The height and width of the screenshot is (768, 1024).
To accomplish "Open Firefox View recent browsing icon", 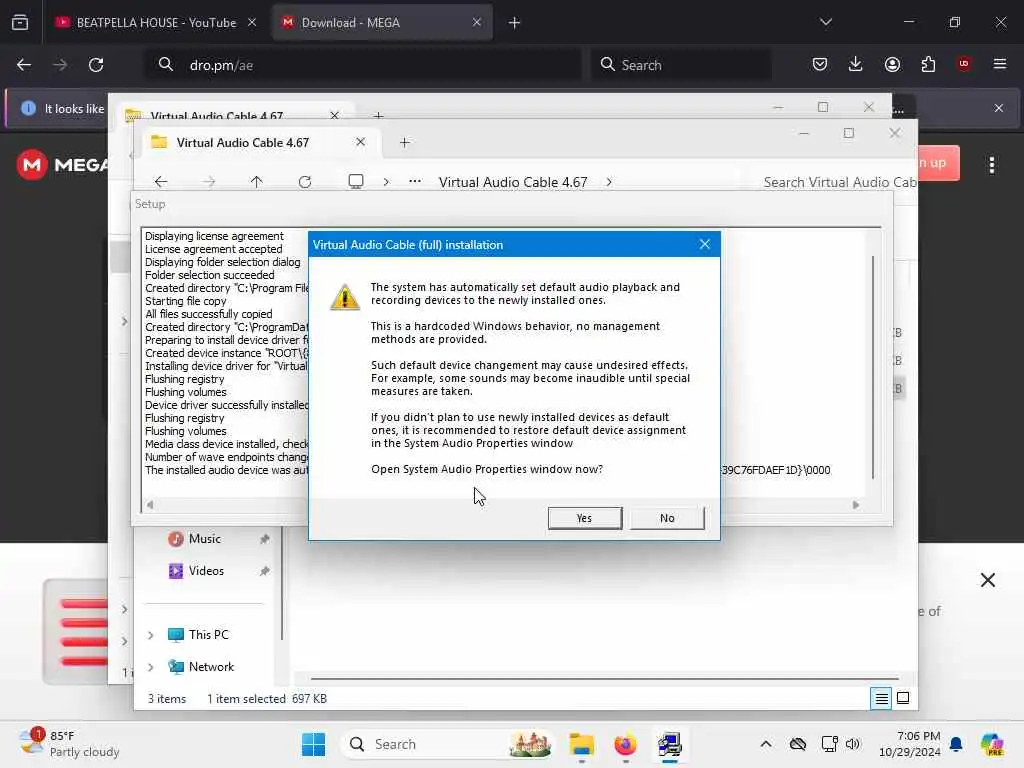I will (20, 23).
